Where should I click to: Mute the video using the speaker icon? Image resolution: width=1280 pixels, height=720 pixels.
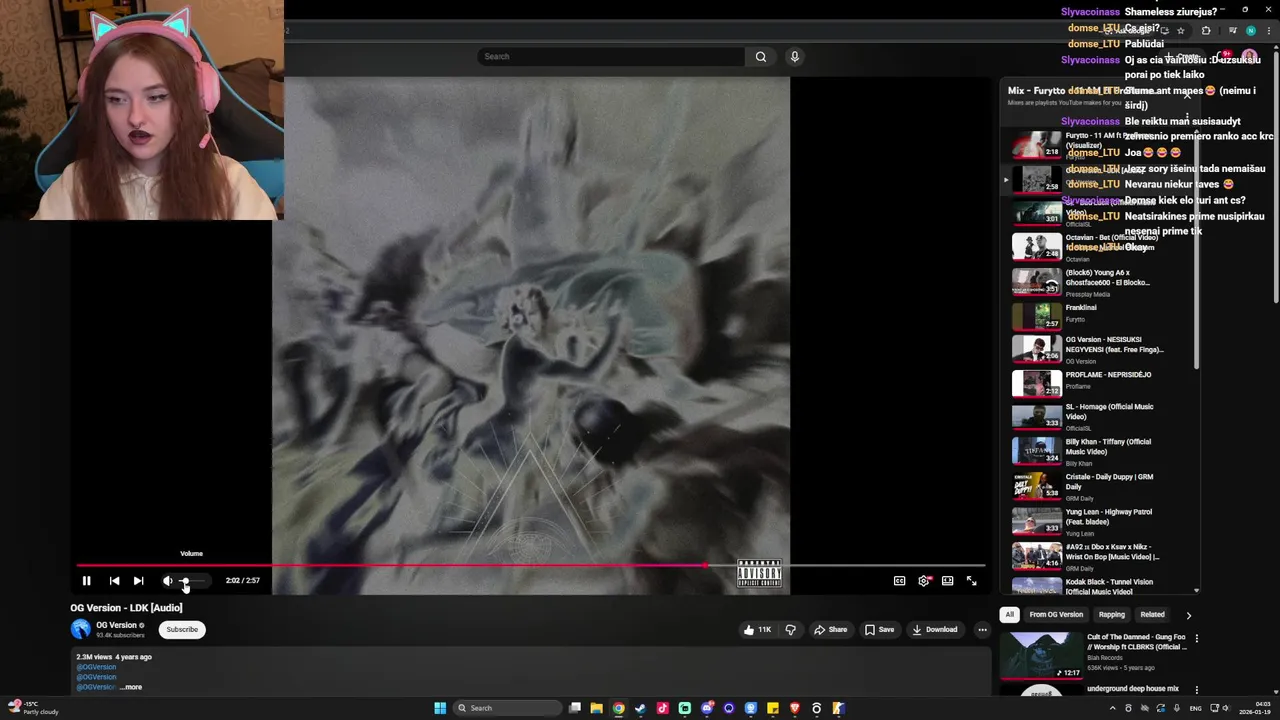(x=167, y=581)
